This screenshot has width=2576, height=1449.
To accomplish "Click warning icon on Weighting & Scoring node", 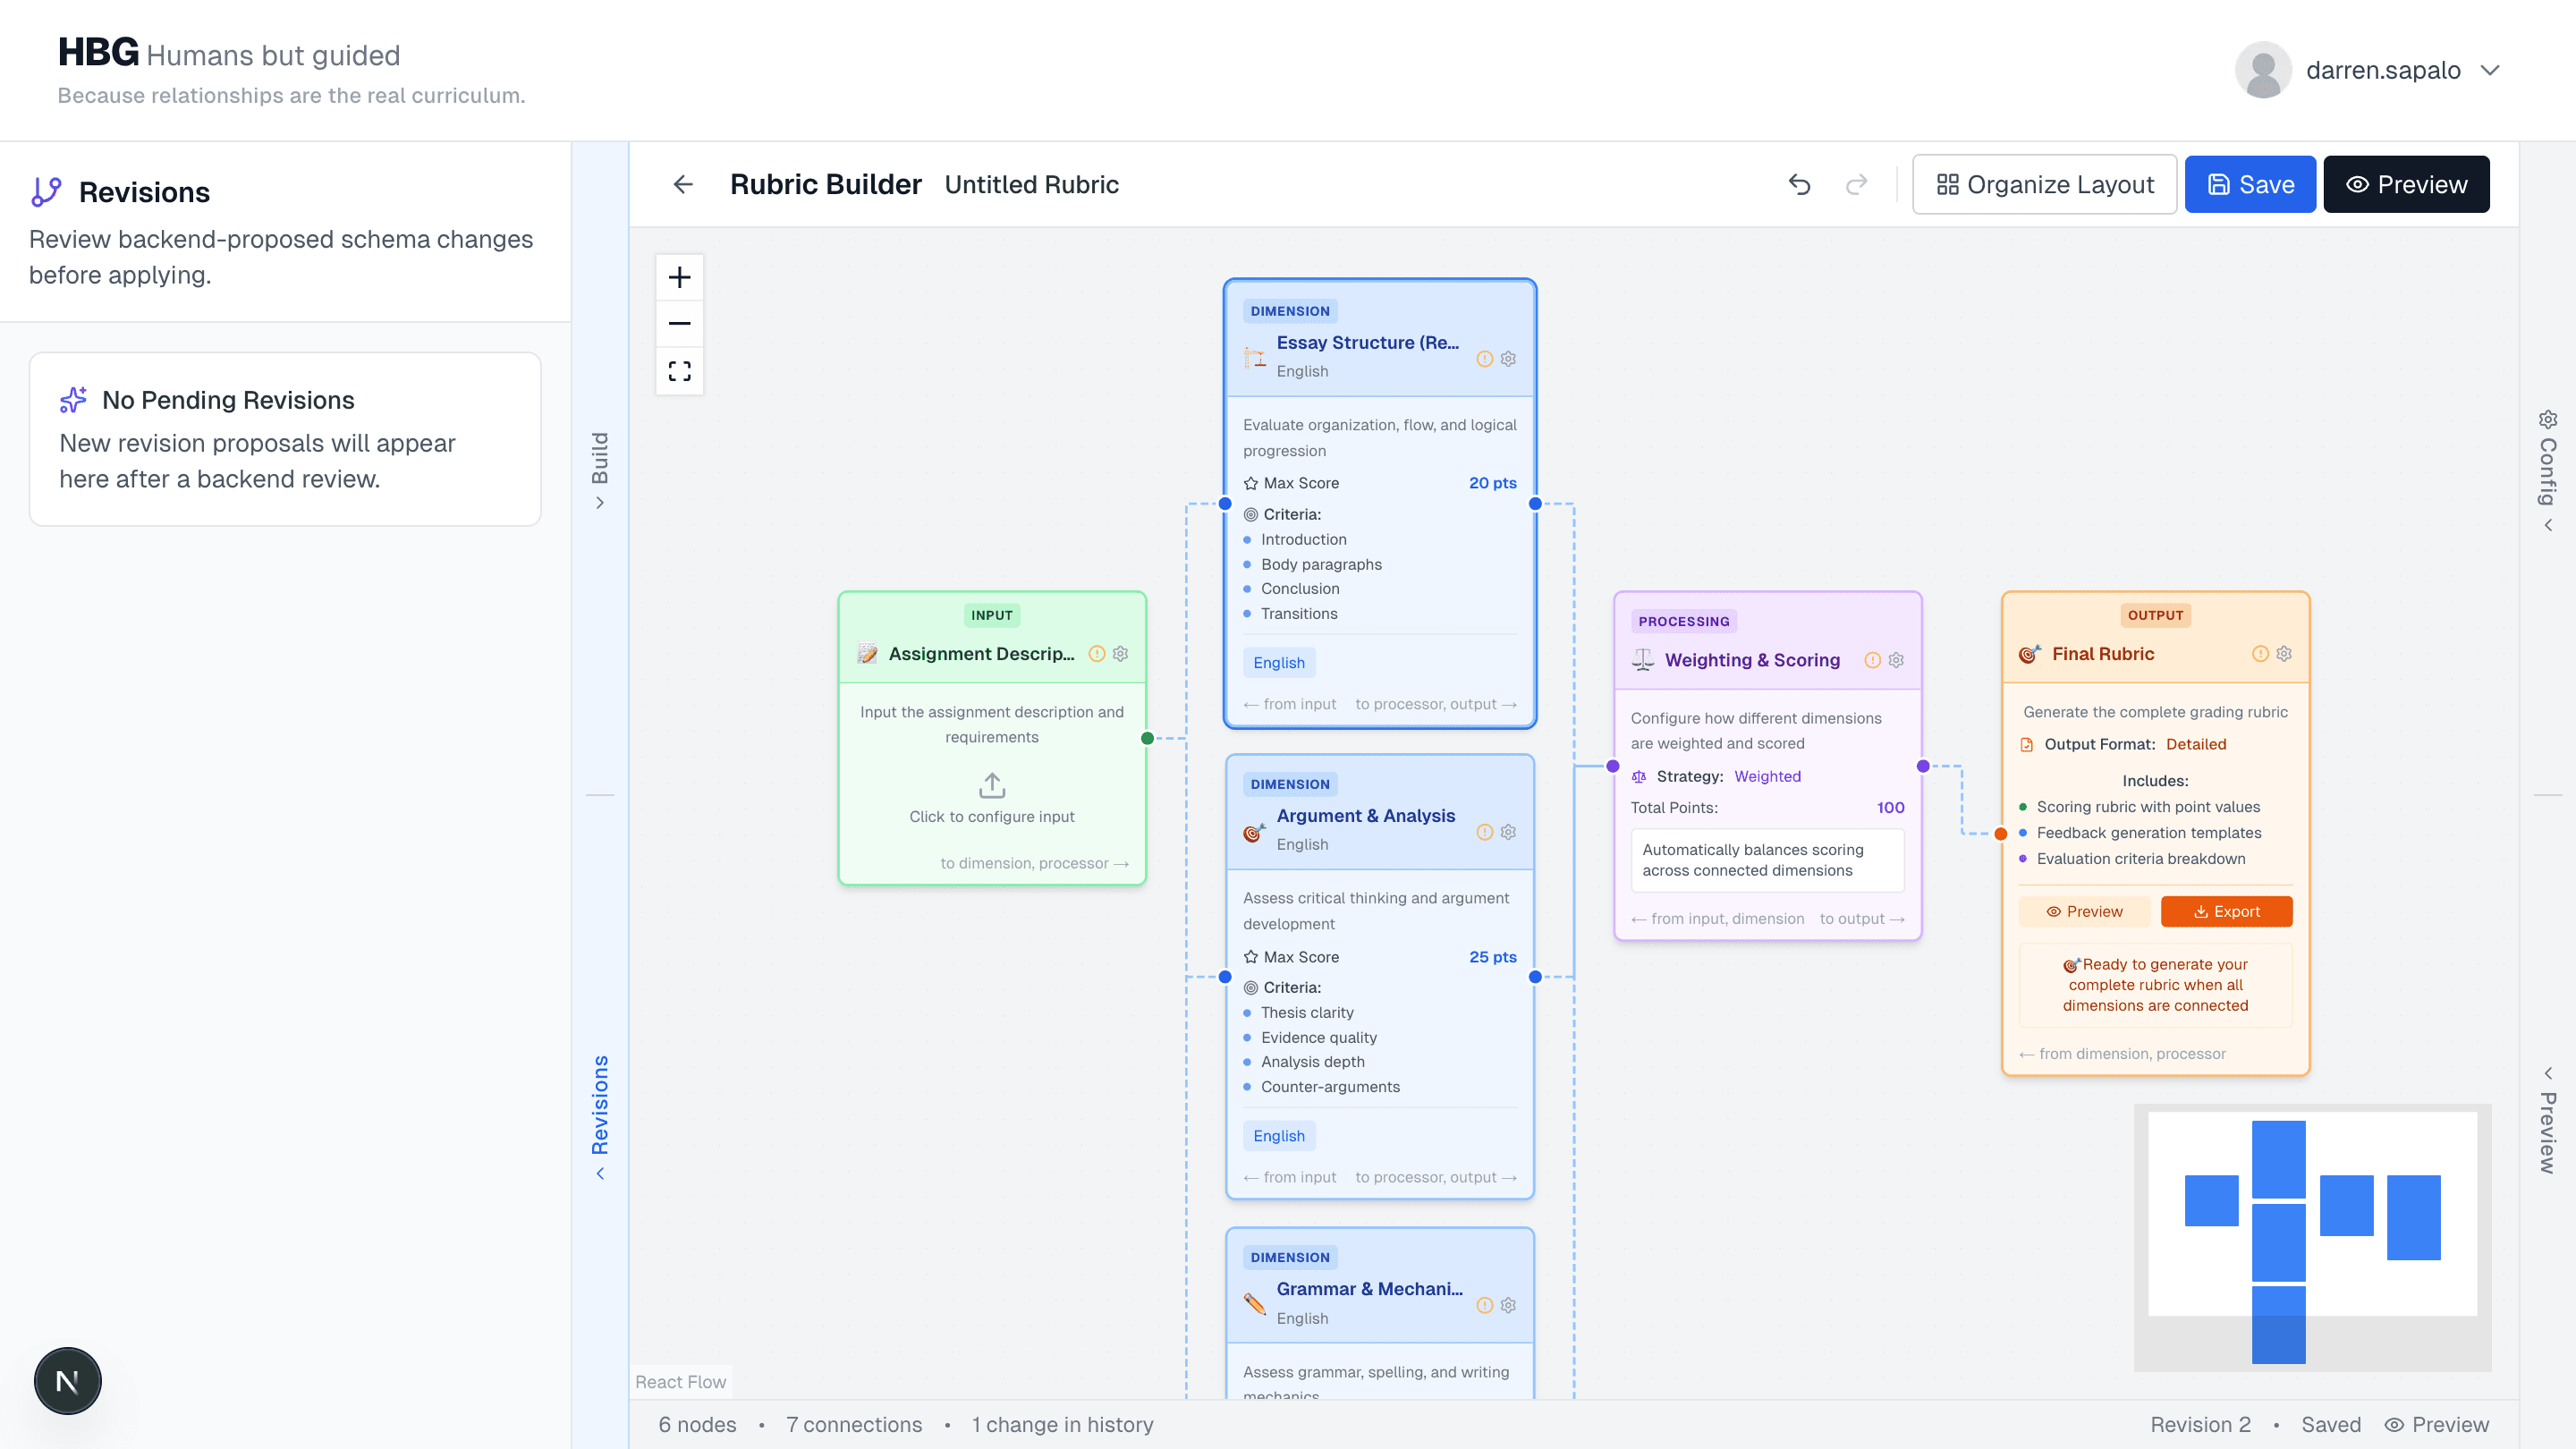I will click(1872, 660).
